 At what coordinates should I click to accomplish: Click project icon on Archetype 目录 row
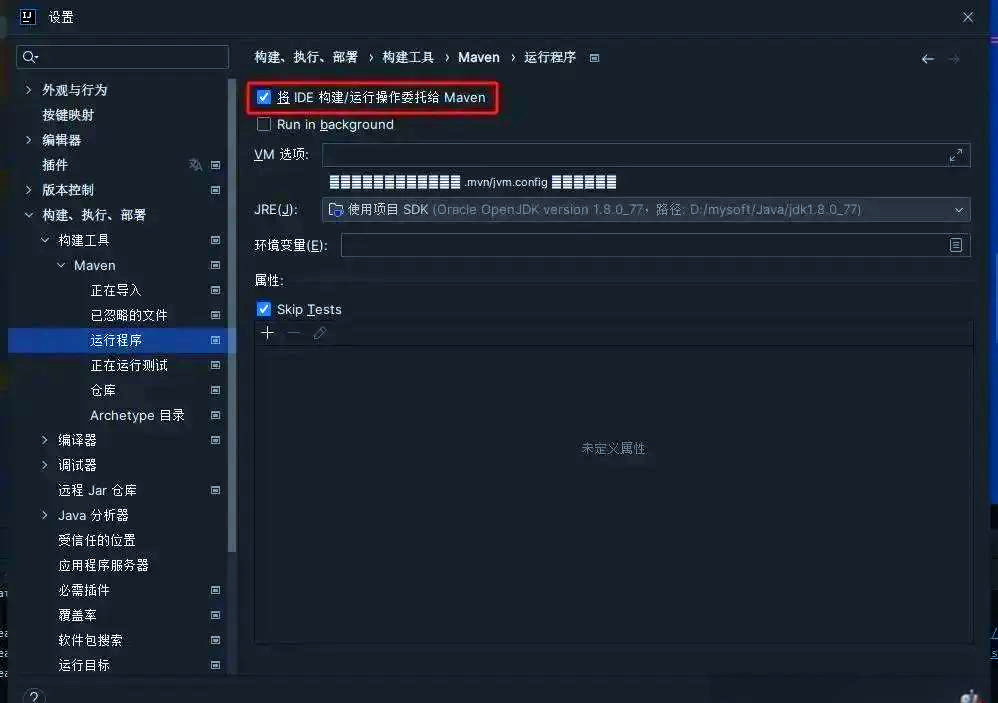(x=216, y=415)
